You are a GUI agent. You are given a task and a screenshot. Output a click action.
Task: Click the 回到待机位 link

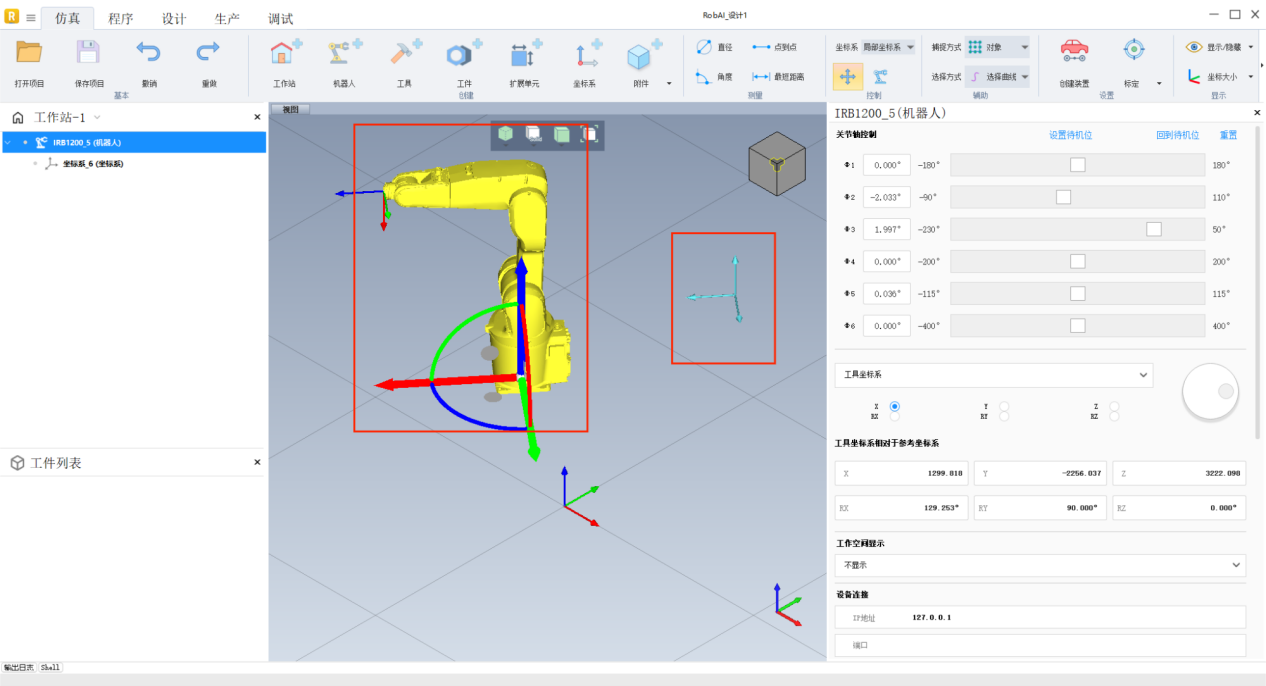(x=1177, y=135)
